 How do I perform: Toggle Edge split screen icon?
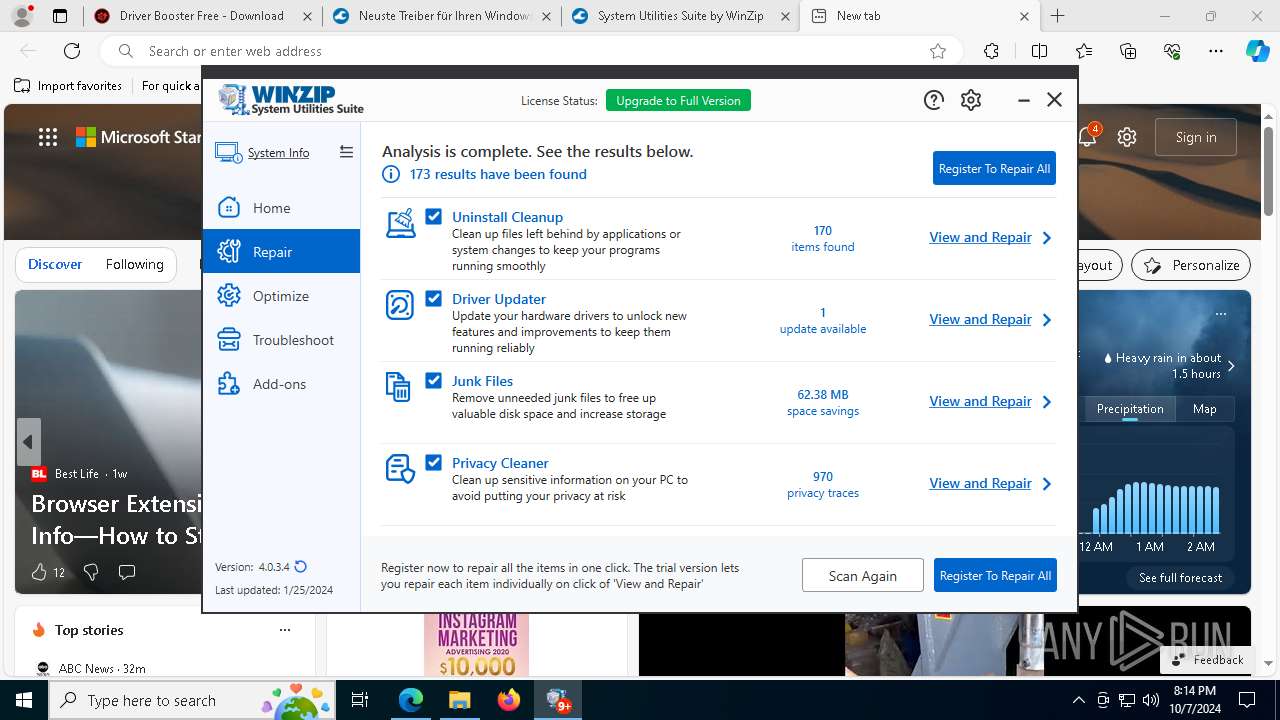[x=1039, y=51]
